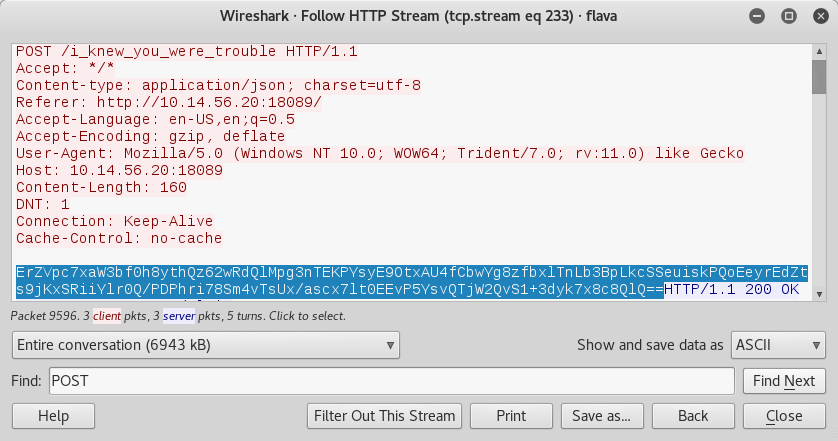This screenshot has height=441, width=838.
Task: Click the scrollbar up arrow in stream text
Action: point(819,52)
